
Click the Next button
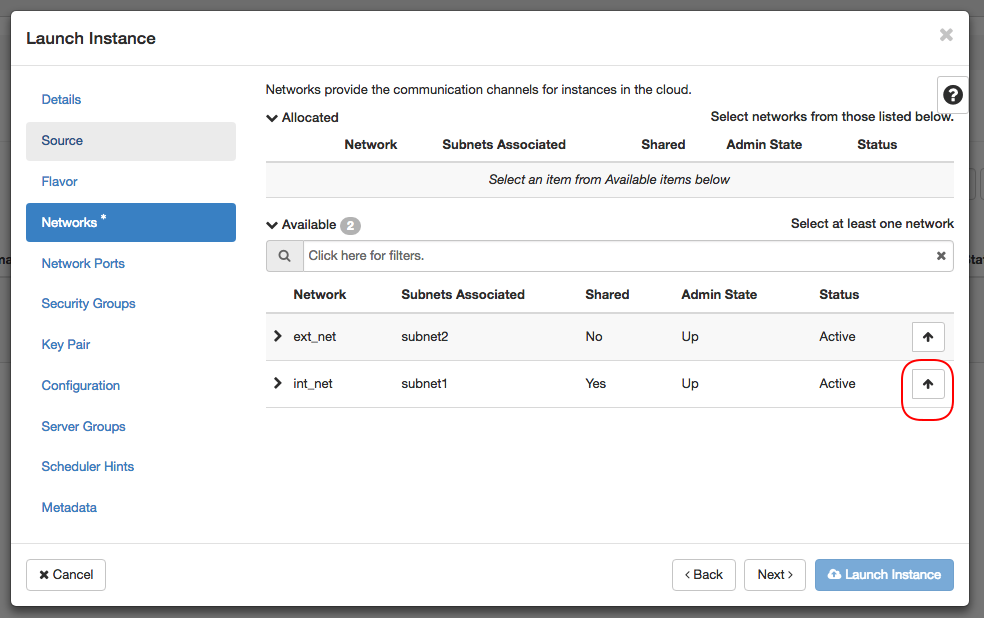[x=775, y=575]
